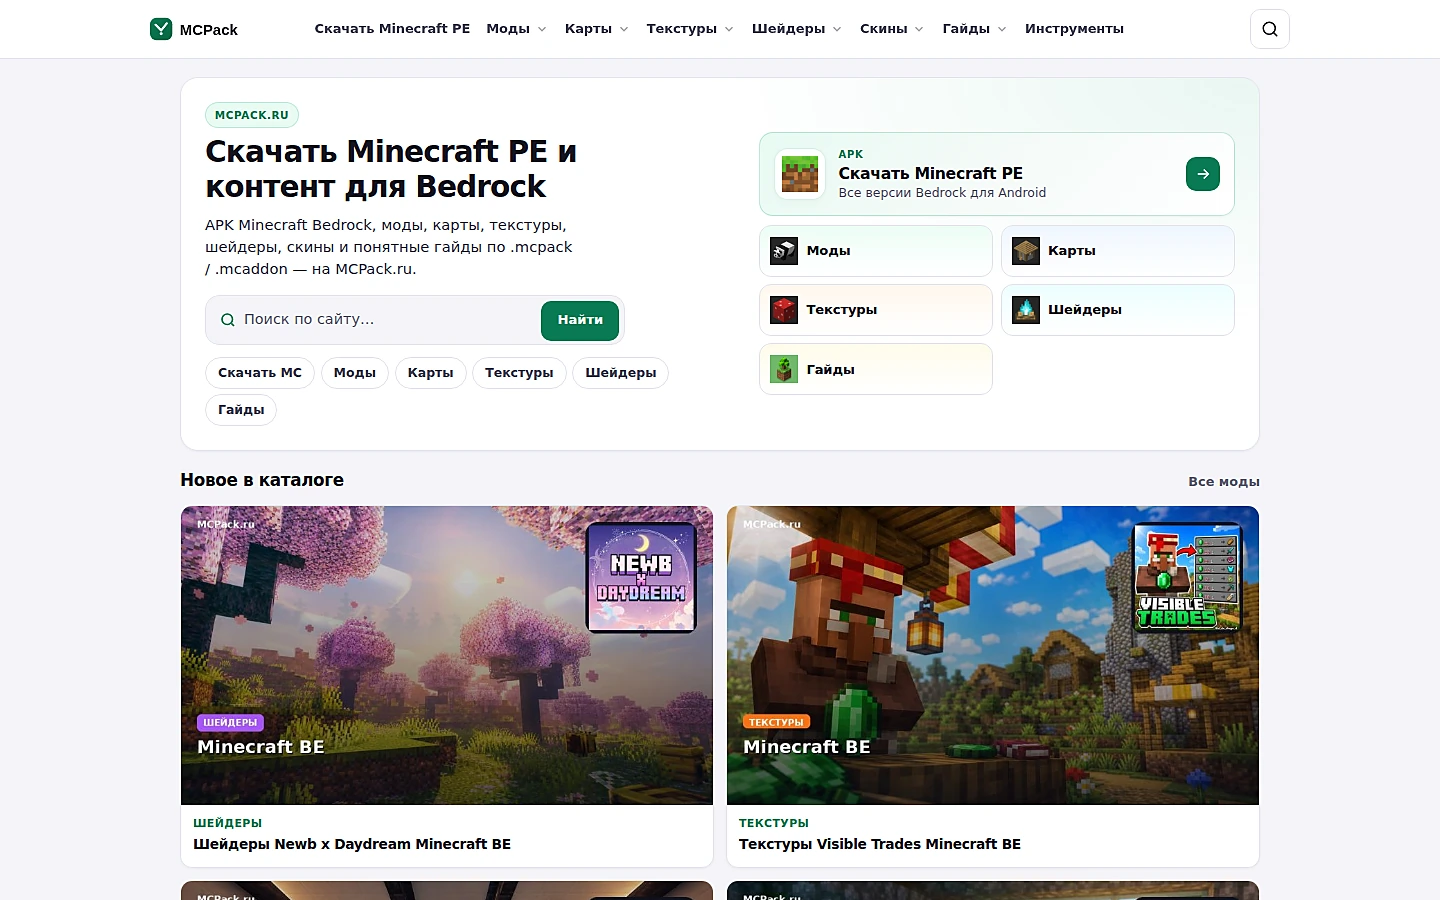The height and width of the screenshot is (900, 1440).
Task: Open Скачать Minecraft PE in top navigation
Action: click(x=392, y=29)
